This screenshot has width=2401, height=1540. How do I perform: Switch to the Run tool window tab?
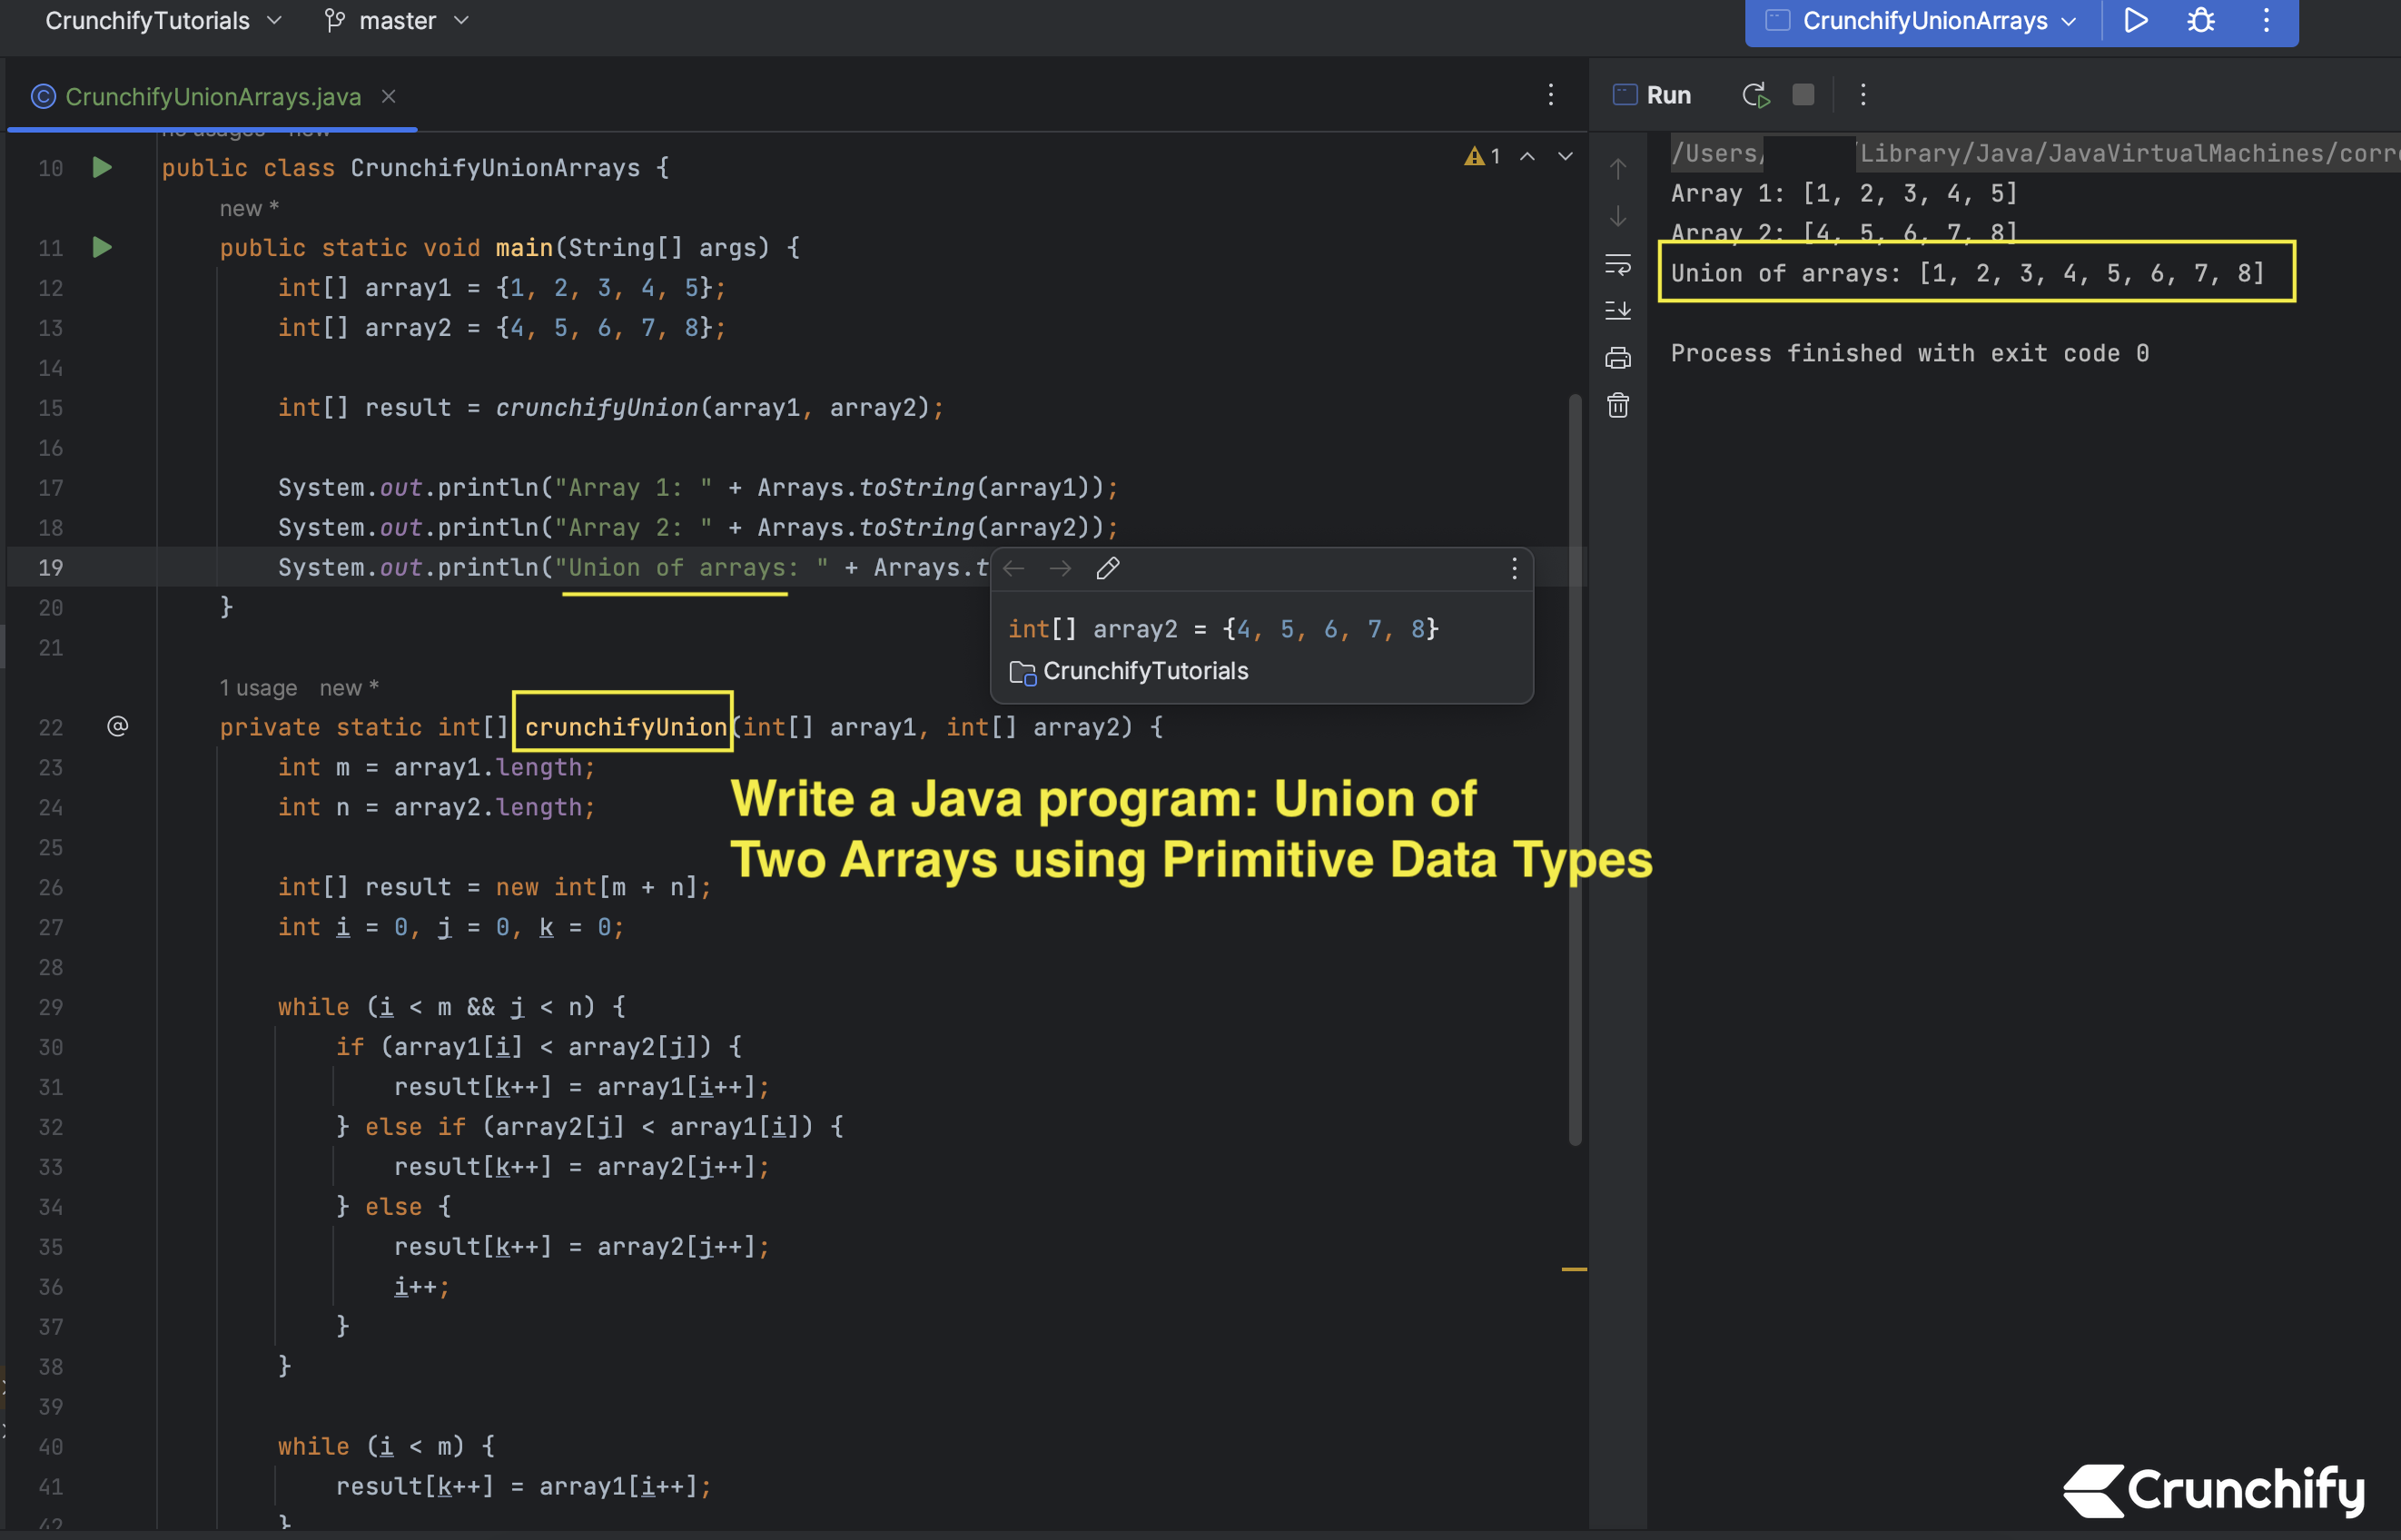point(1652,94)
